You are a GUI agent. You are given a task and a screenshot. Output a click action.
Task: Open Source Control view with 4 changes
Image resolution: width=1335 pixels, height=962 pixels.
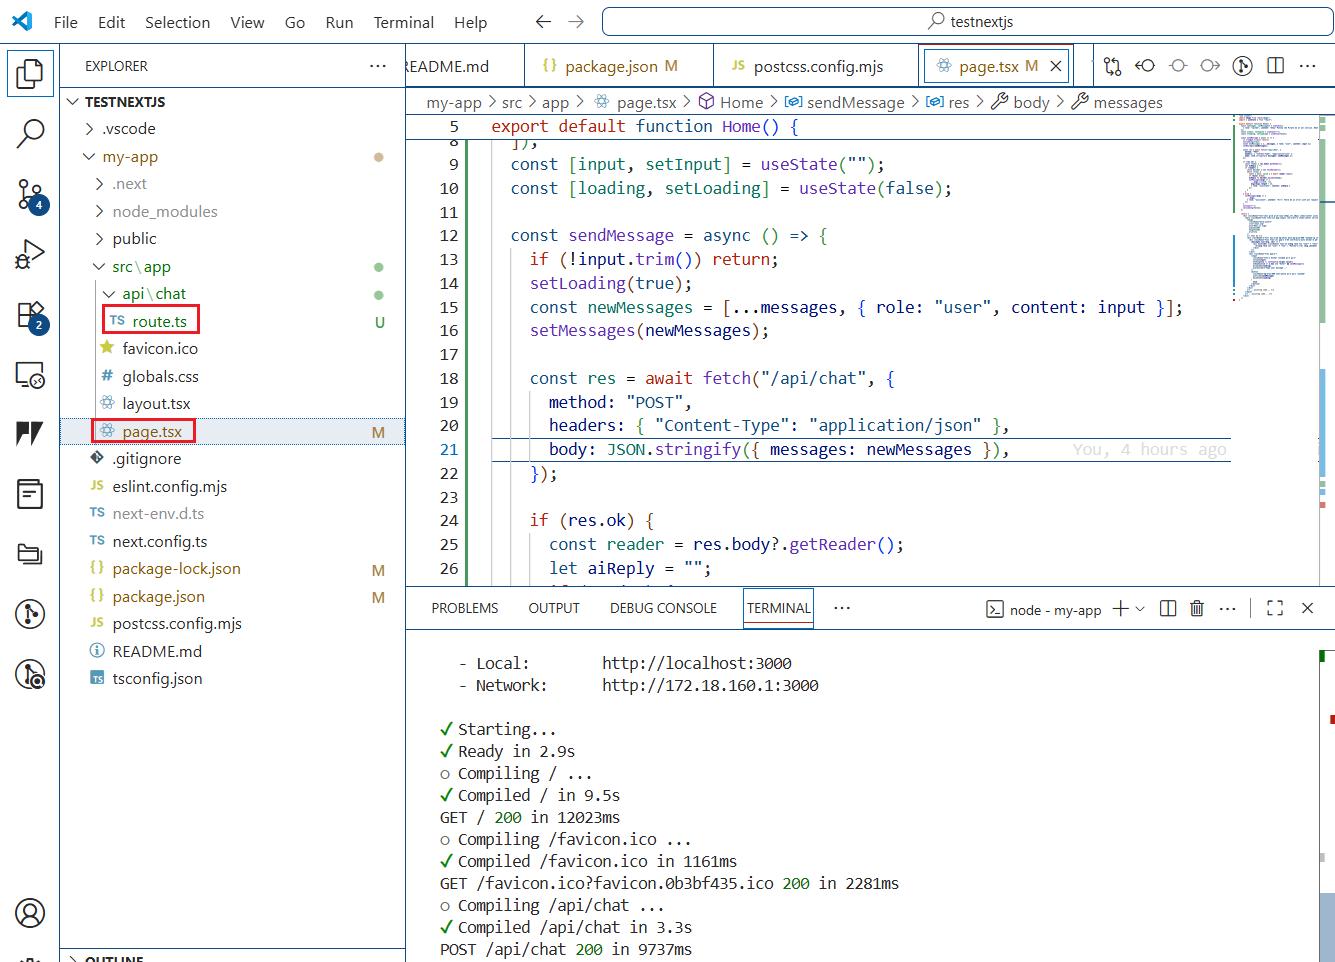pos(30,194)
